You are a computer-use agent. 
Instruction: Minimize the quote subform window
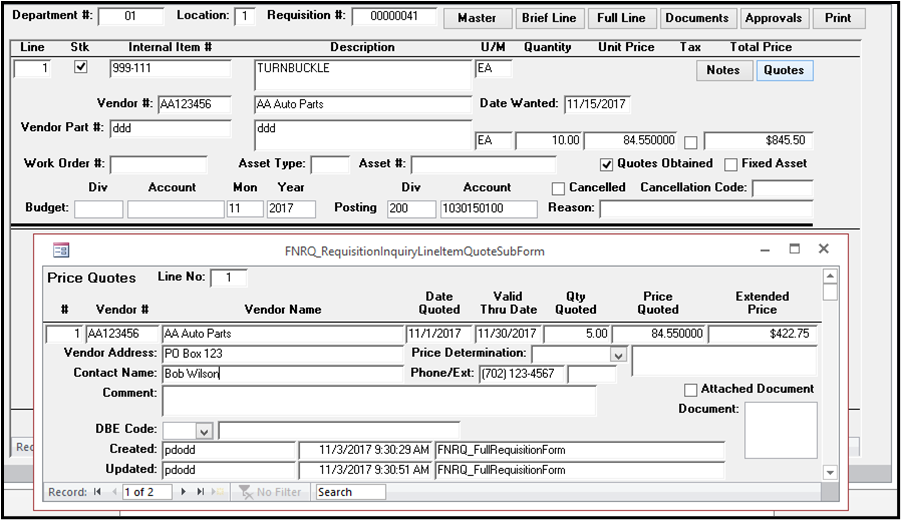pyautogui.click(x=765, y=250)
